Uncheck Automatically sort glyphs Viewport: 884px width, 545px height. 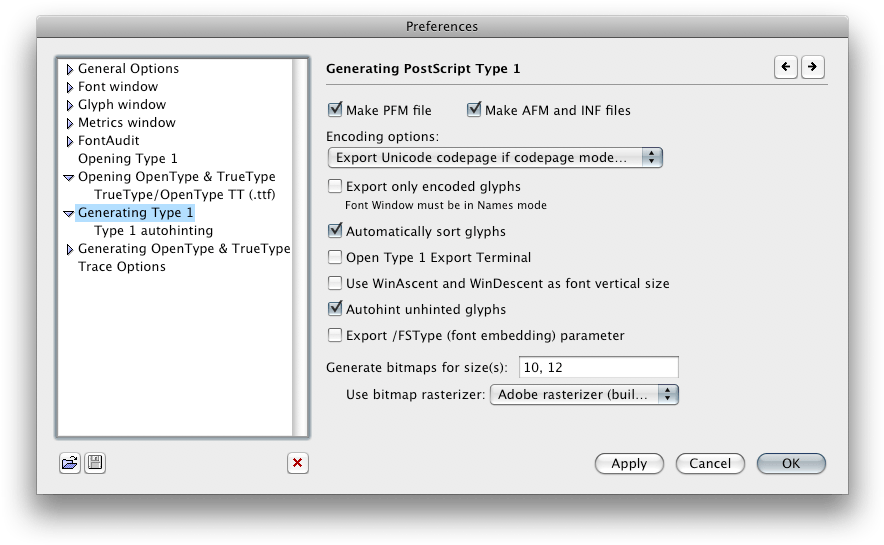(336, 231)
